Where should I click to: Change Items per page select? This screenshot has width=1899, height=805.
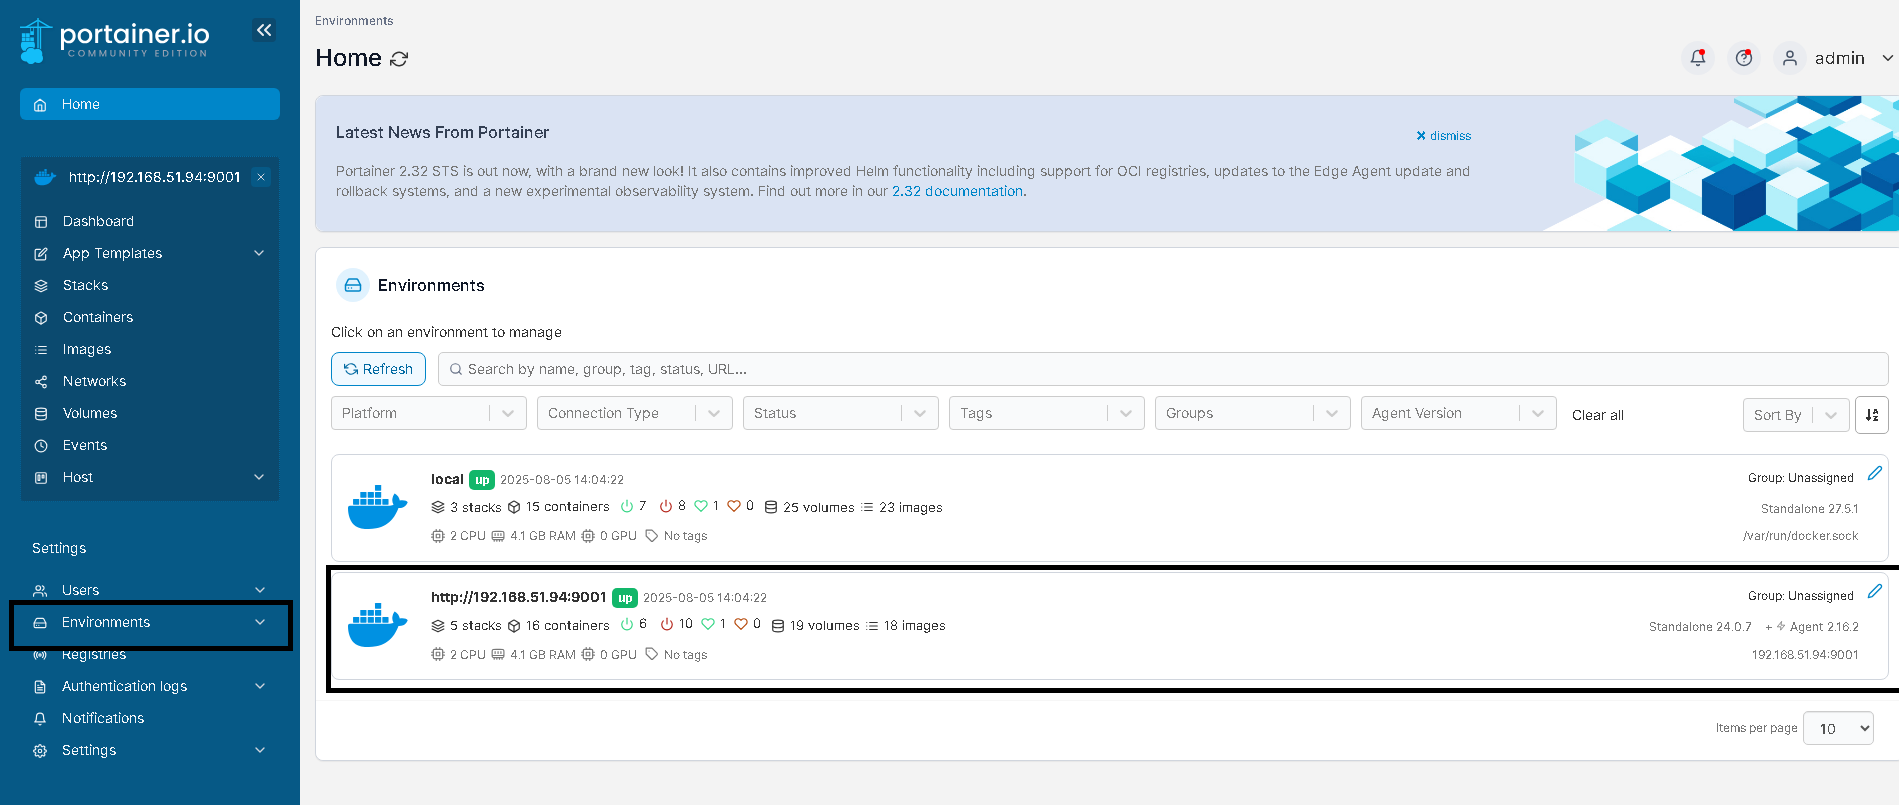click(x=1838, y=728)
